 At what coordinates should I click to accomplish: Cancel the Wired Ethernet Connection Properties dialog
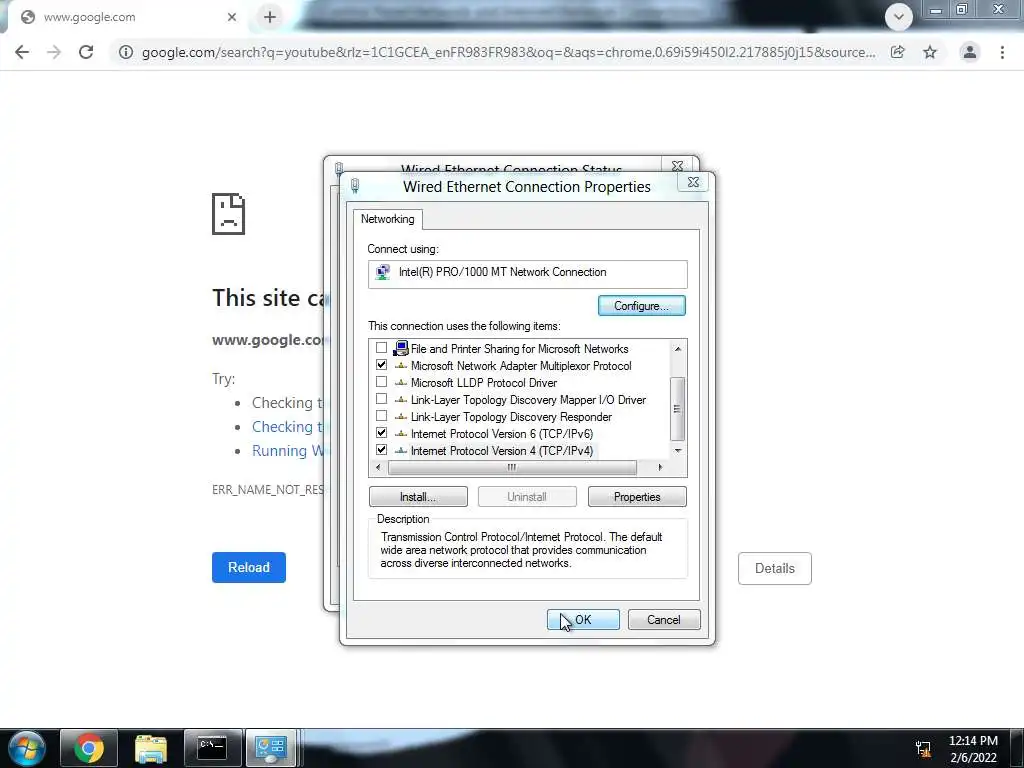pos(664,620)
